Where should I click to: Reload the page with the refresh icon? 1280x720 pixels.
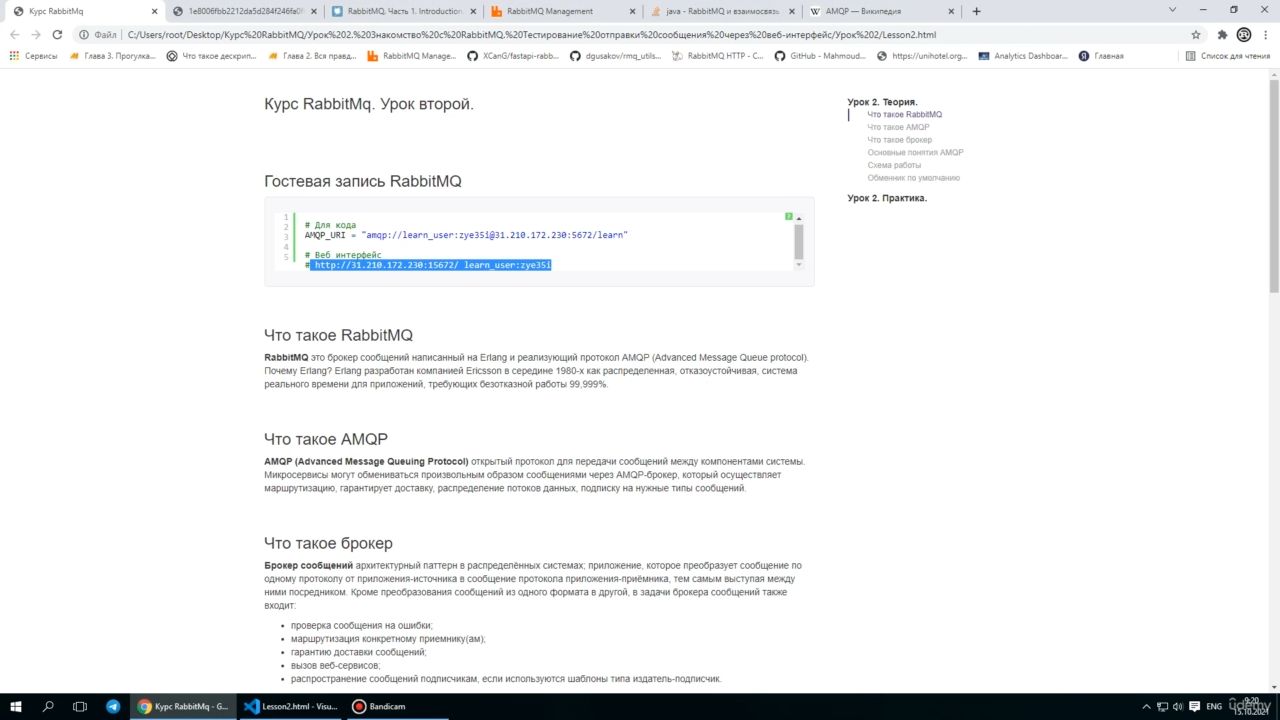[57, 34]
